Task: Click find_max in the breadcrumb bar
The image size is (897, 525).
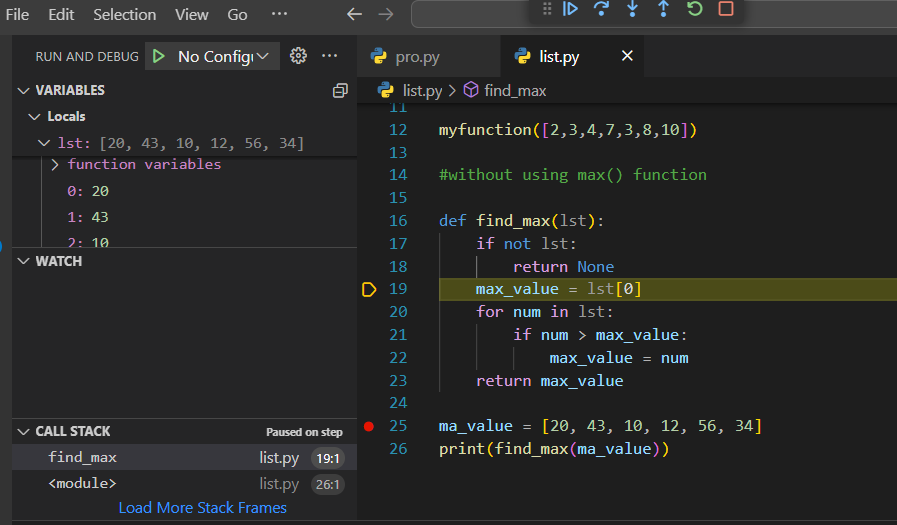Action: pos(514,90)
